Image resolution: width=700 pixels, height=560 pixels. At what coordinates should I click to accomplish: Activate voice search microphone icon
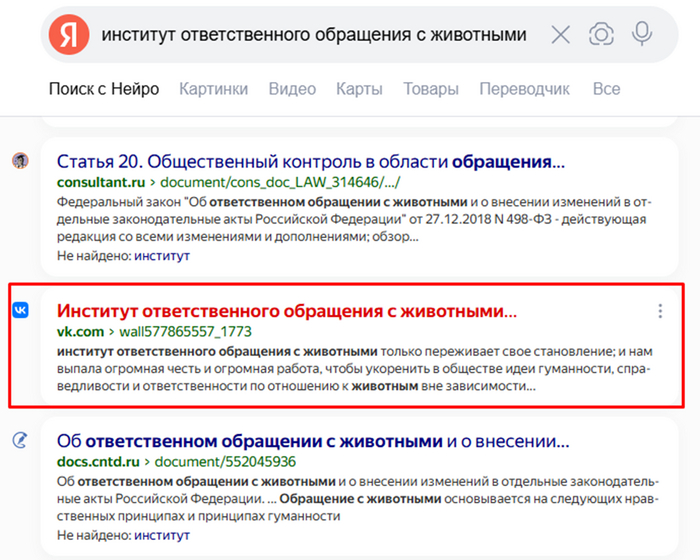point(642,34)
